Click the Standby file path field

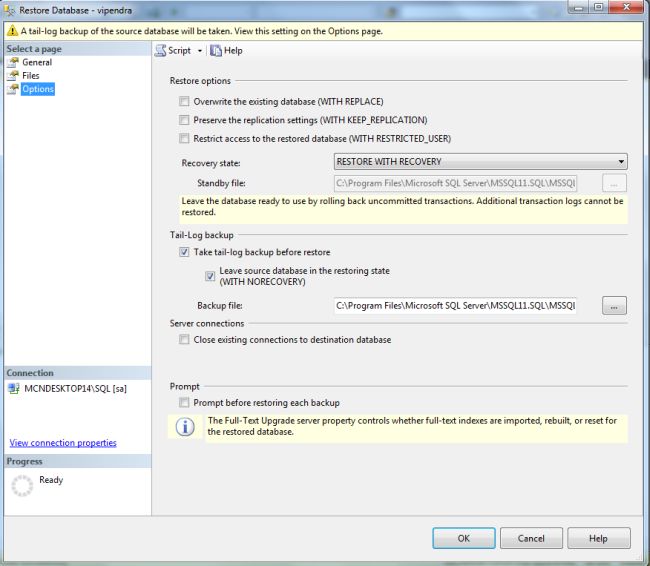tap(455, 183)
